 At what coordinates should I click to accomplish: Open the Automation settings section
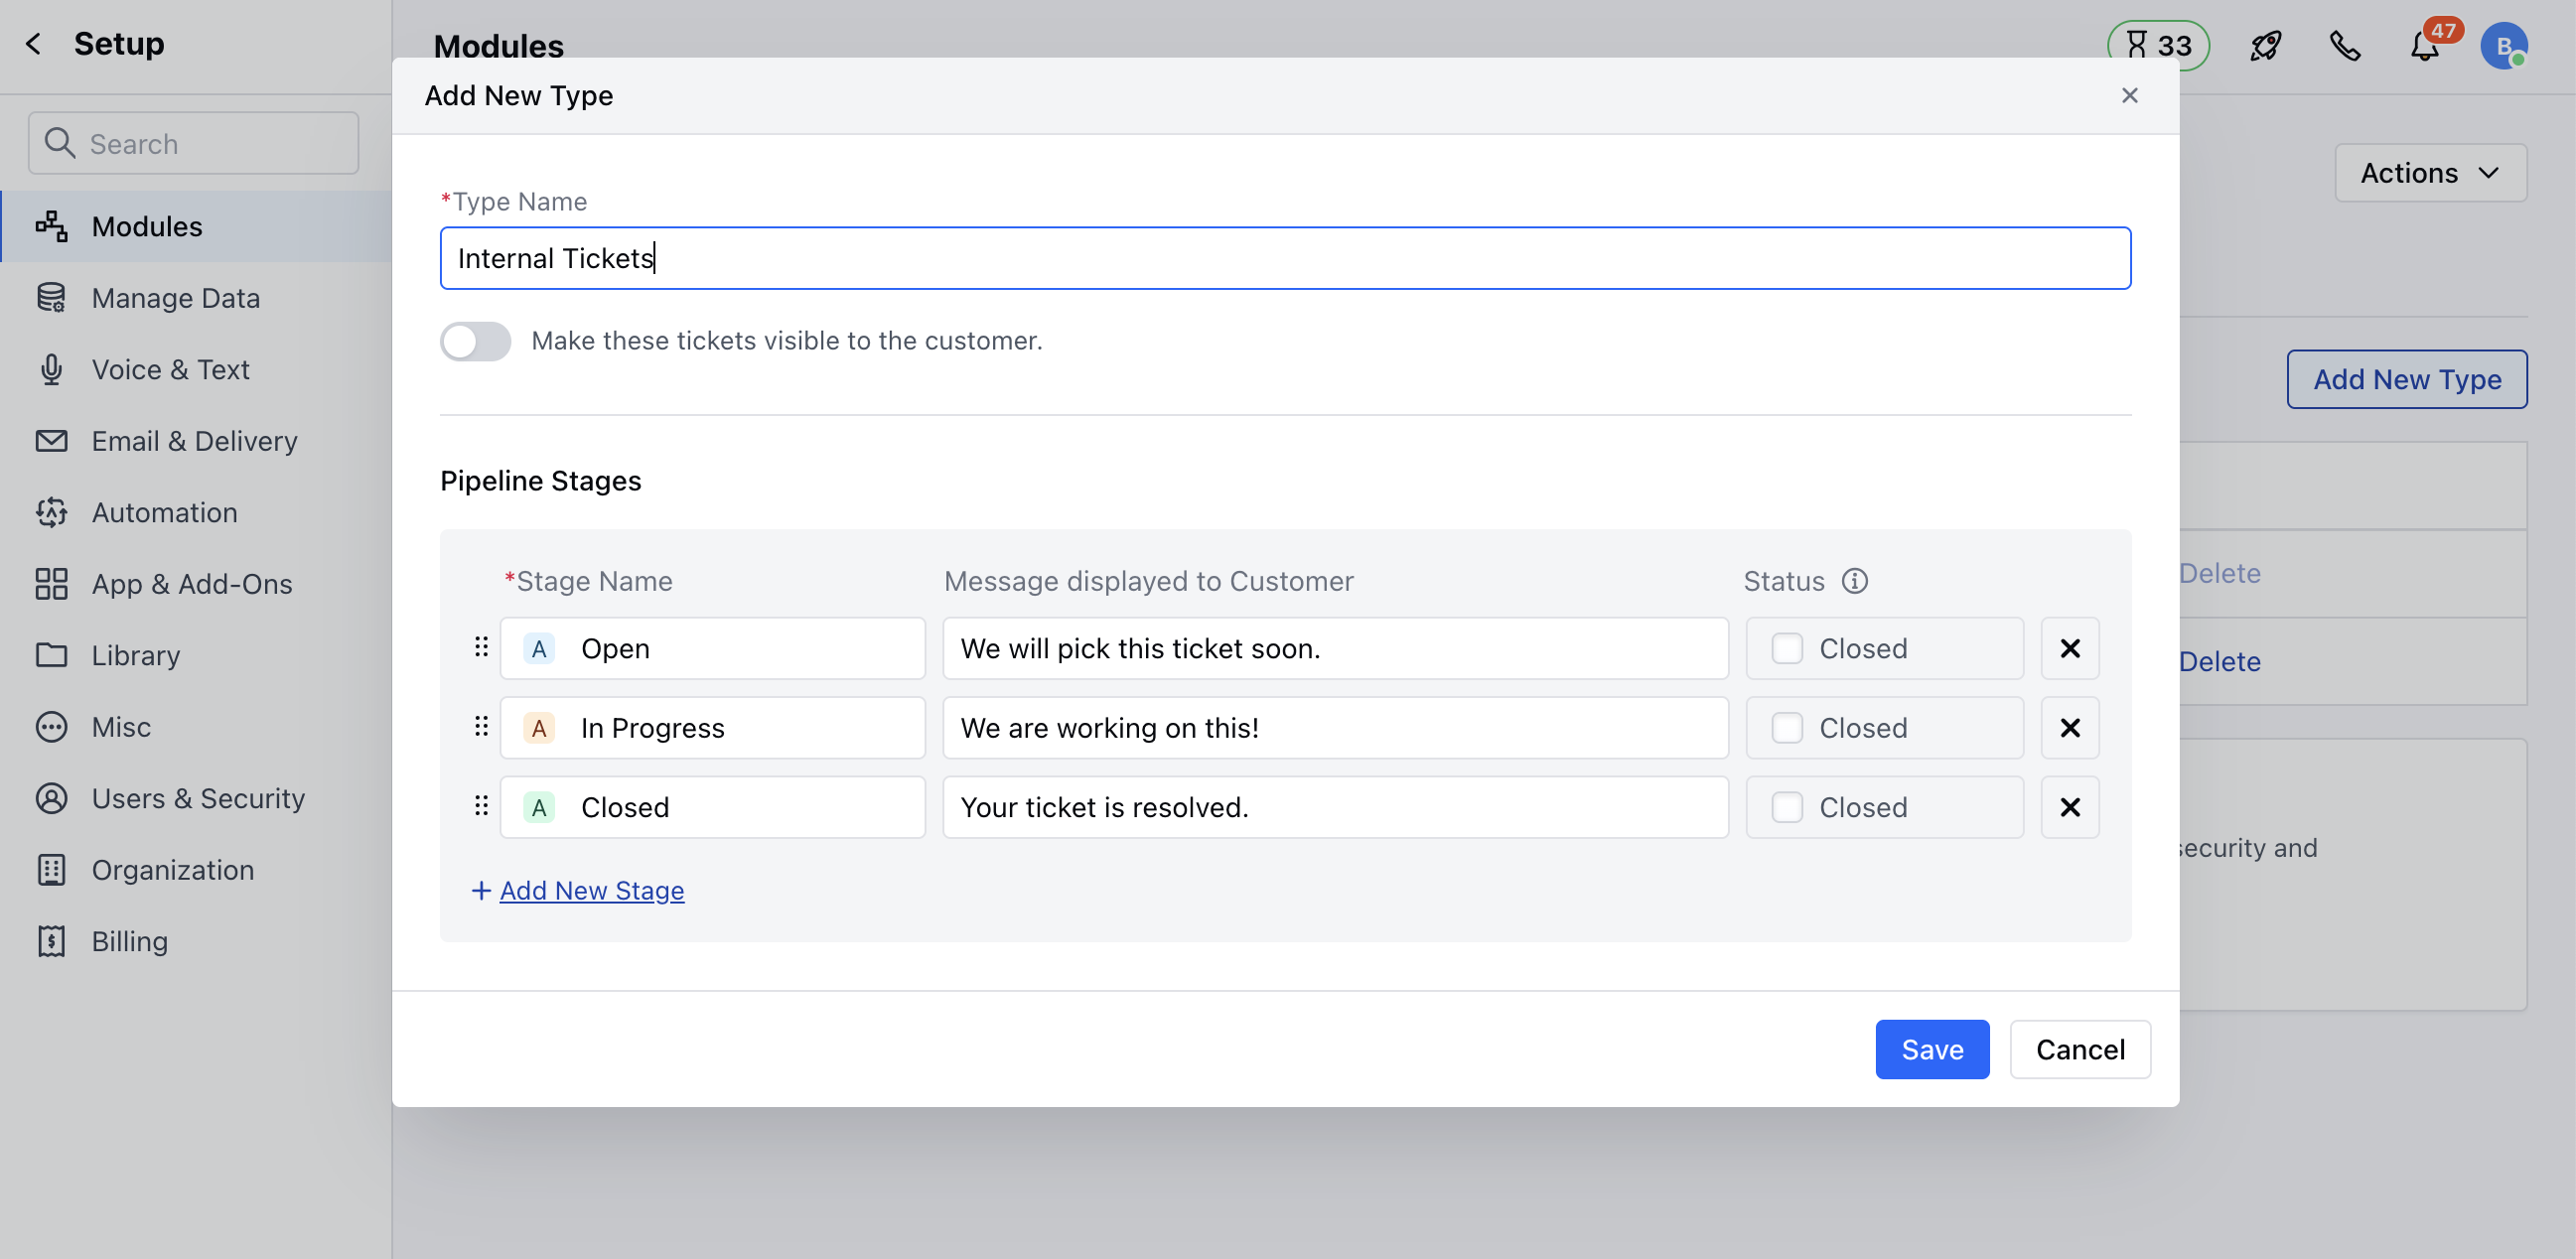pyautogui.click(x=164, y=512)
